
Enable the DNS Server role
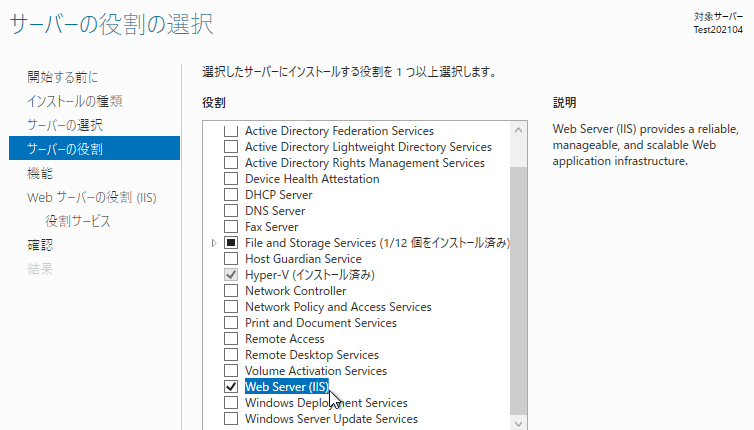coord(231,211)
